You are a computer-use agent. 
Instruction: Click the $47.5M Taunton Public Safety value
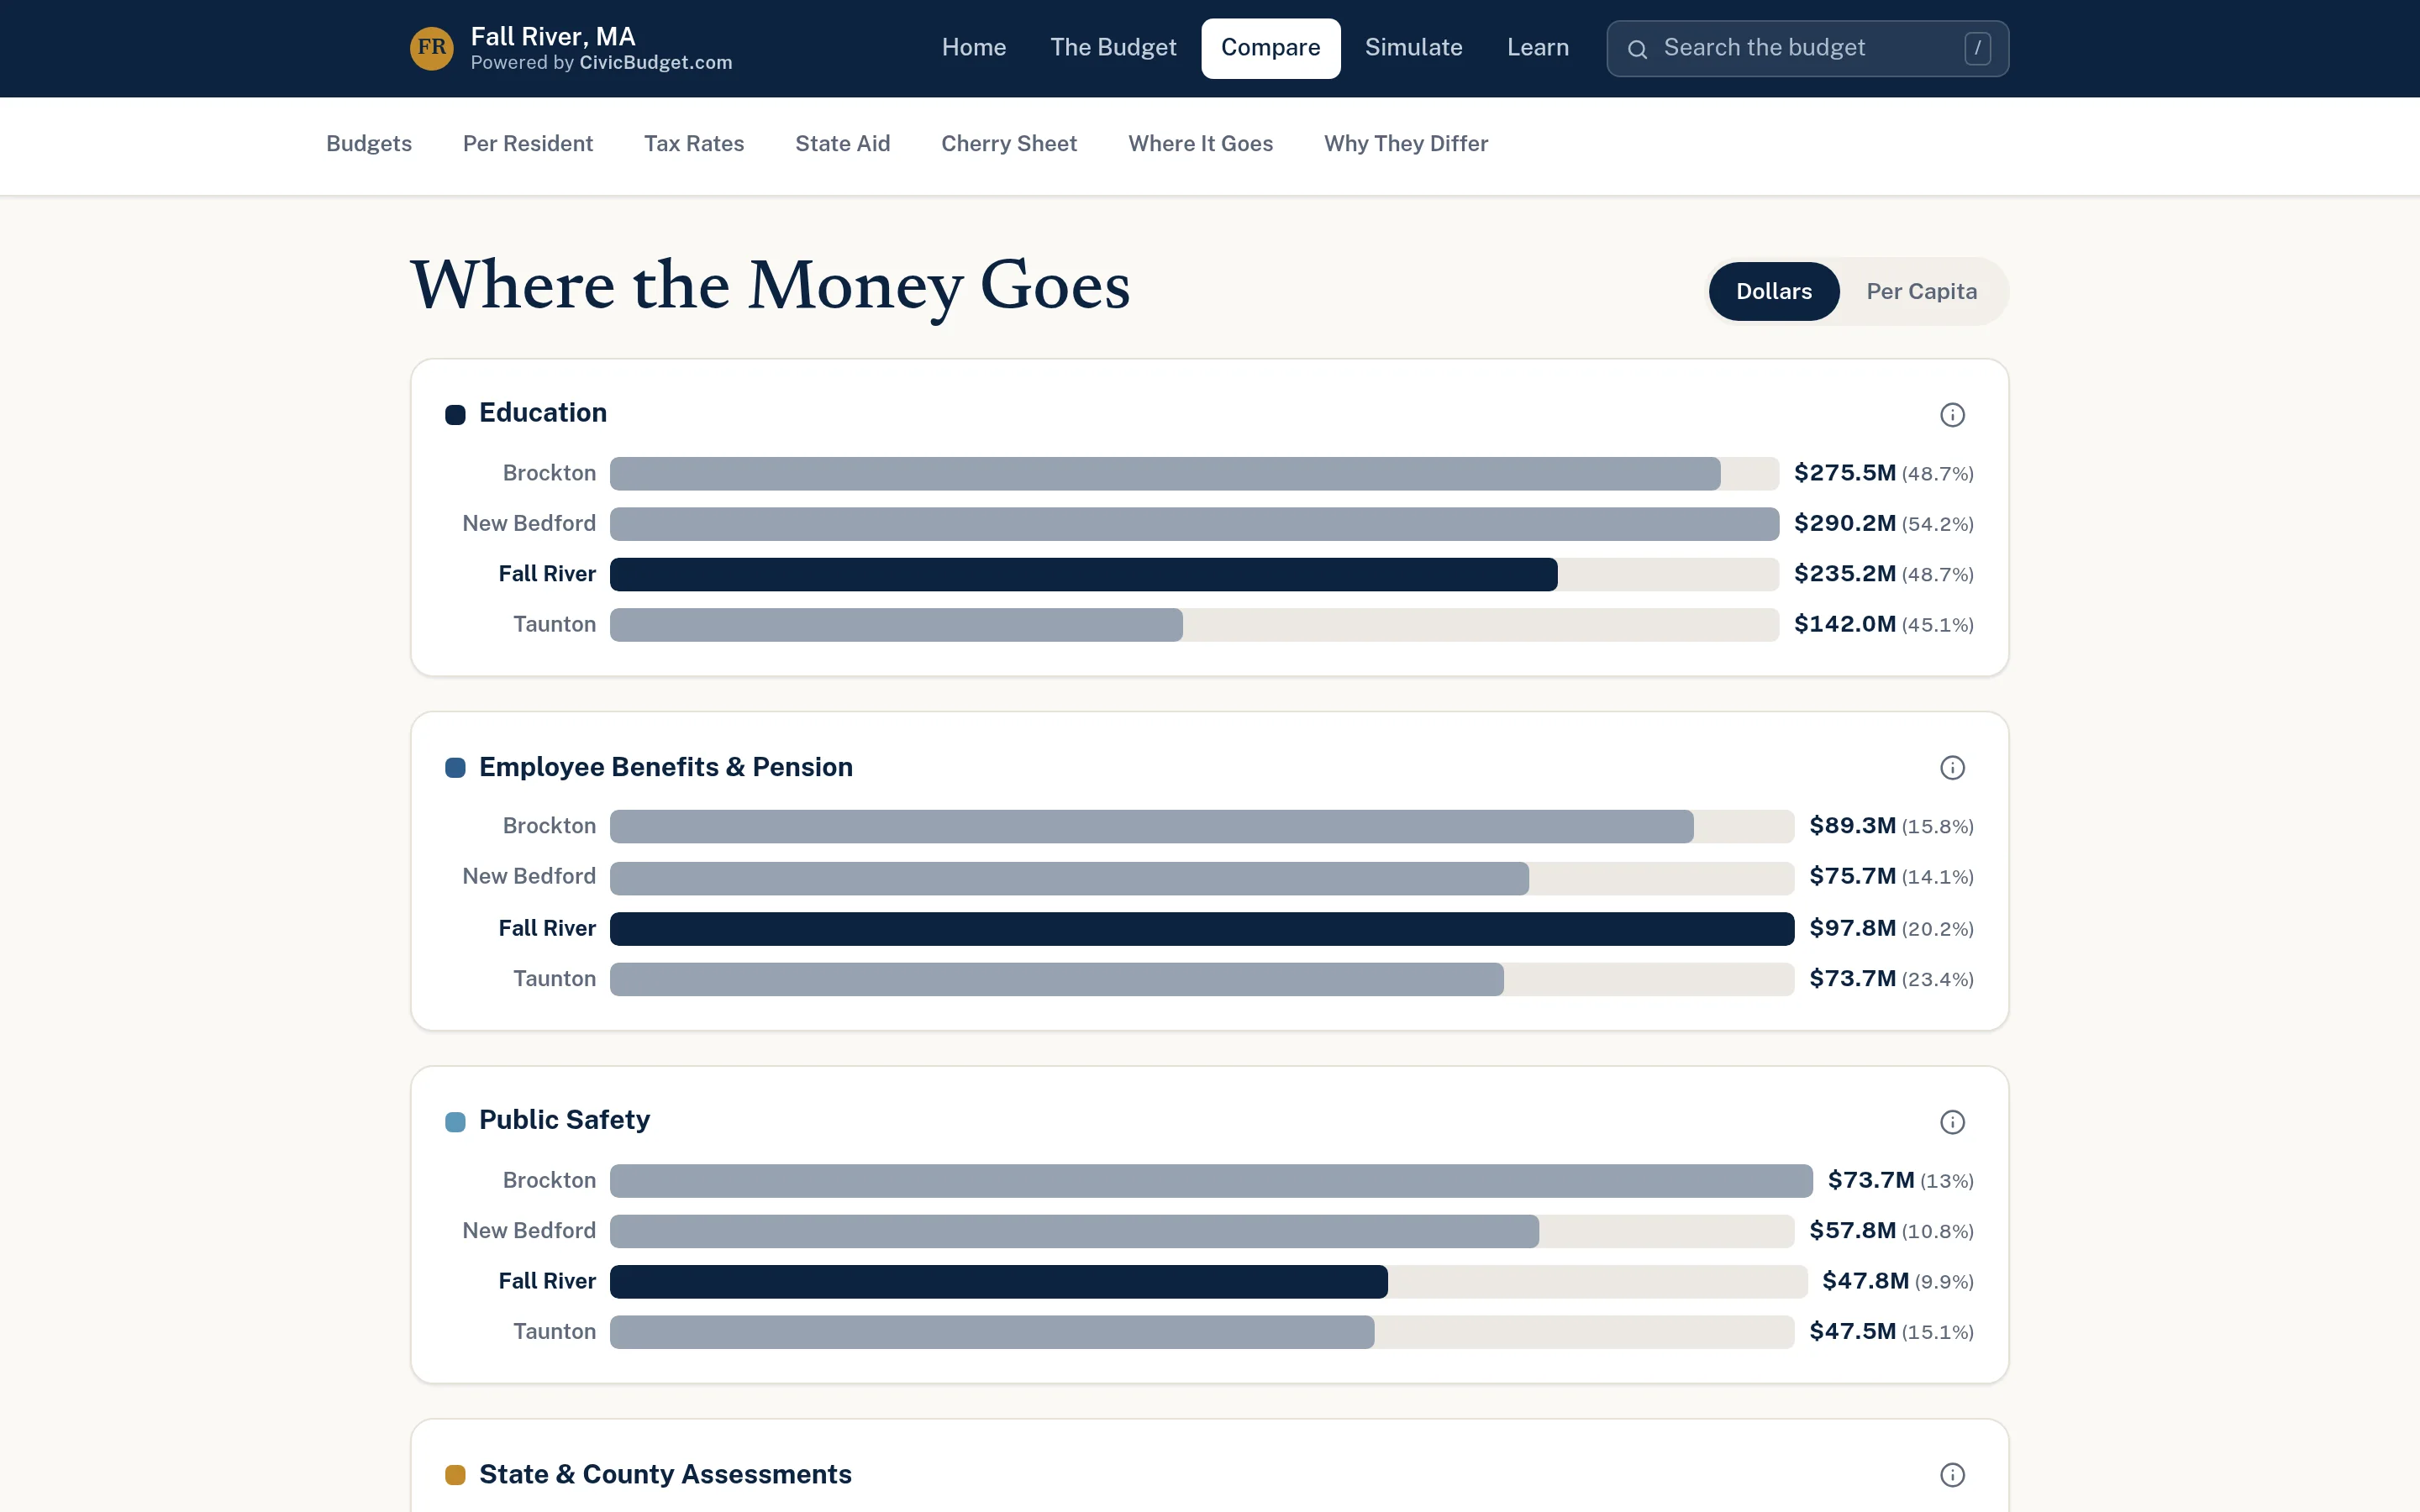pos(1852,1332)
